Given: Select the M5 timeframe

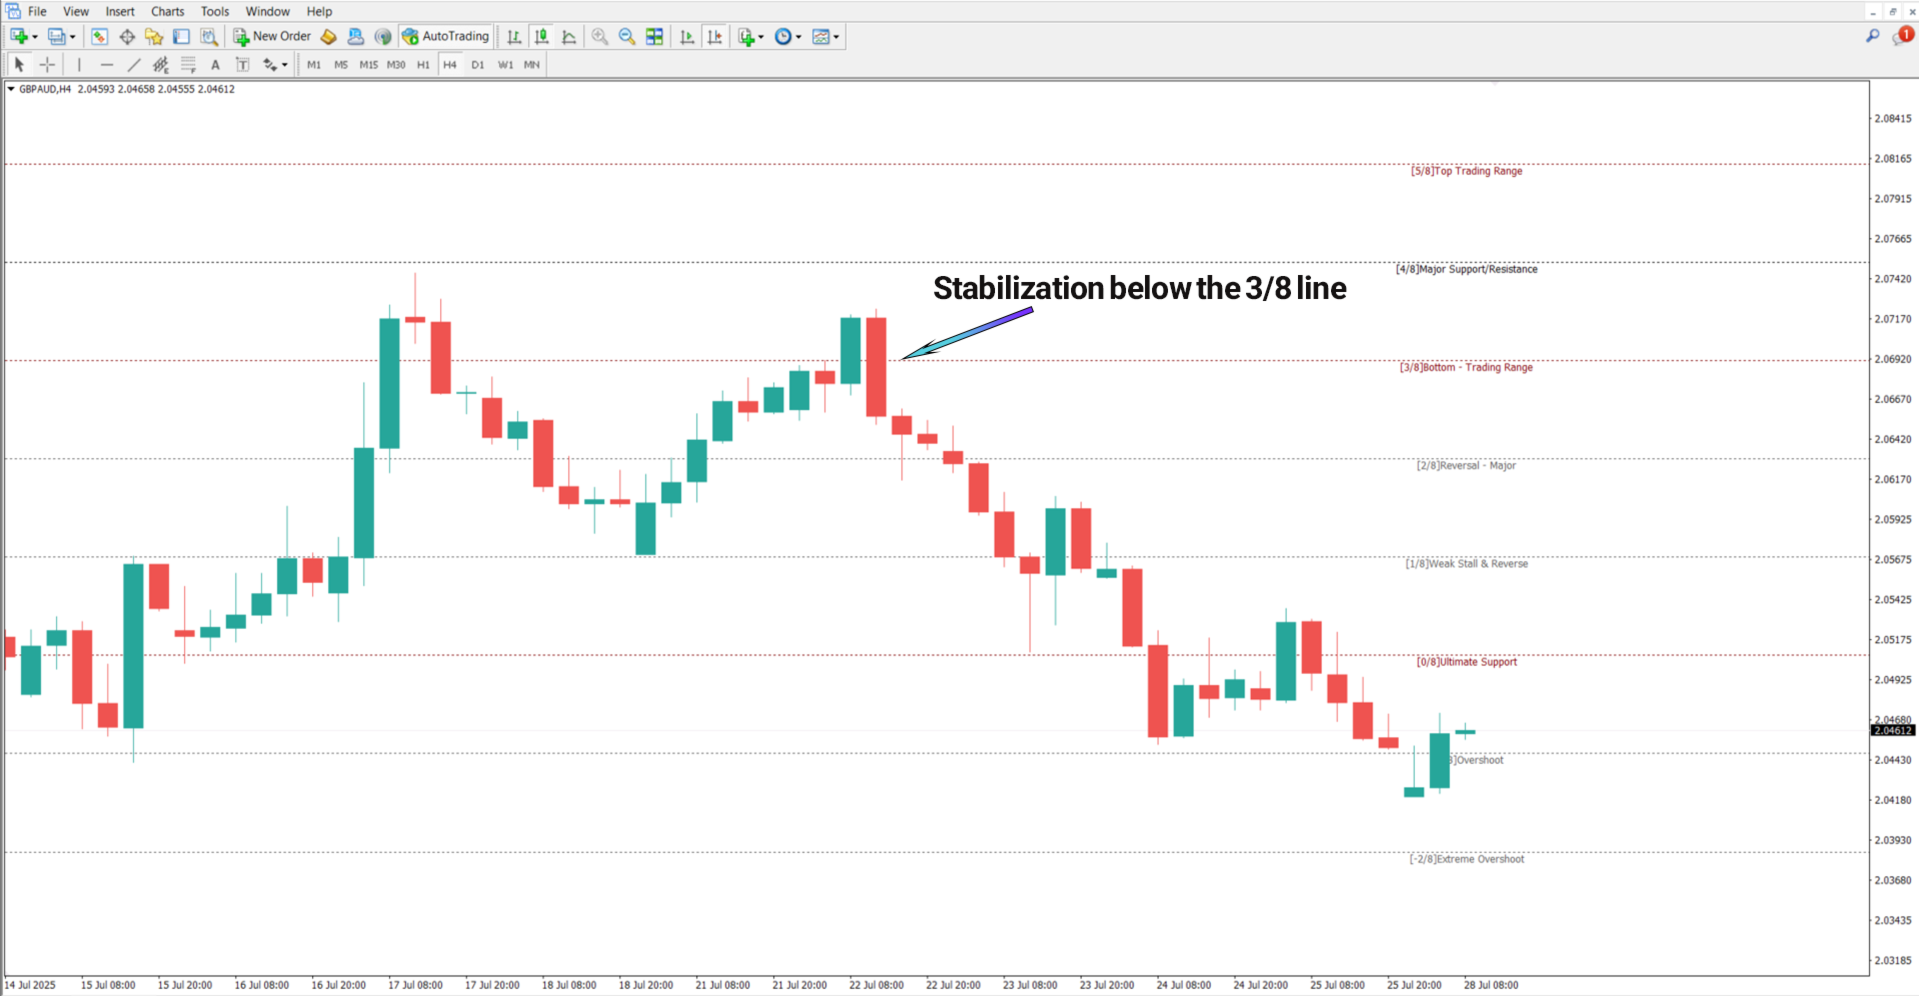Looking at the screenshot, I should (341, 64).
